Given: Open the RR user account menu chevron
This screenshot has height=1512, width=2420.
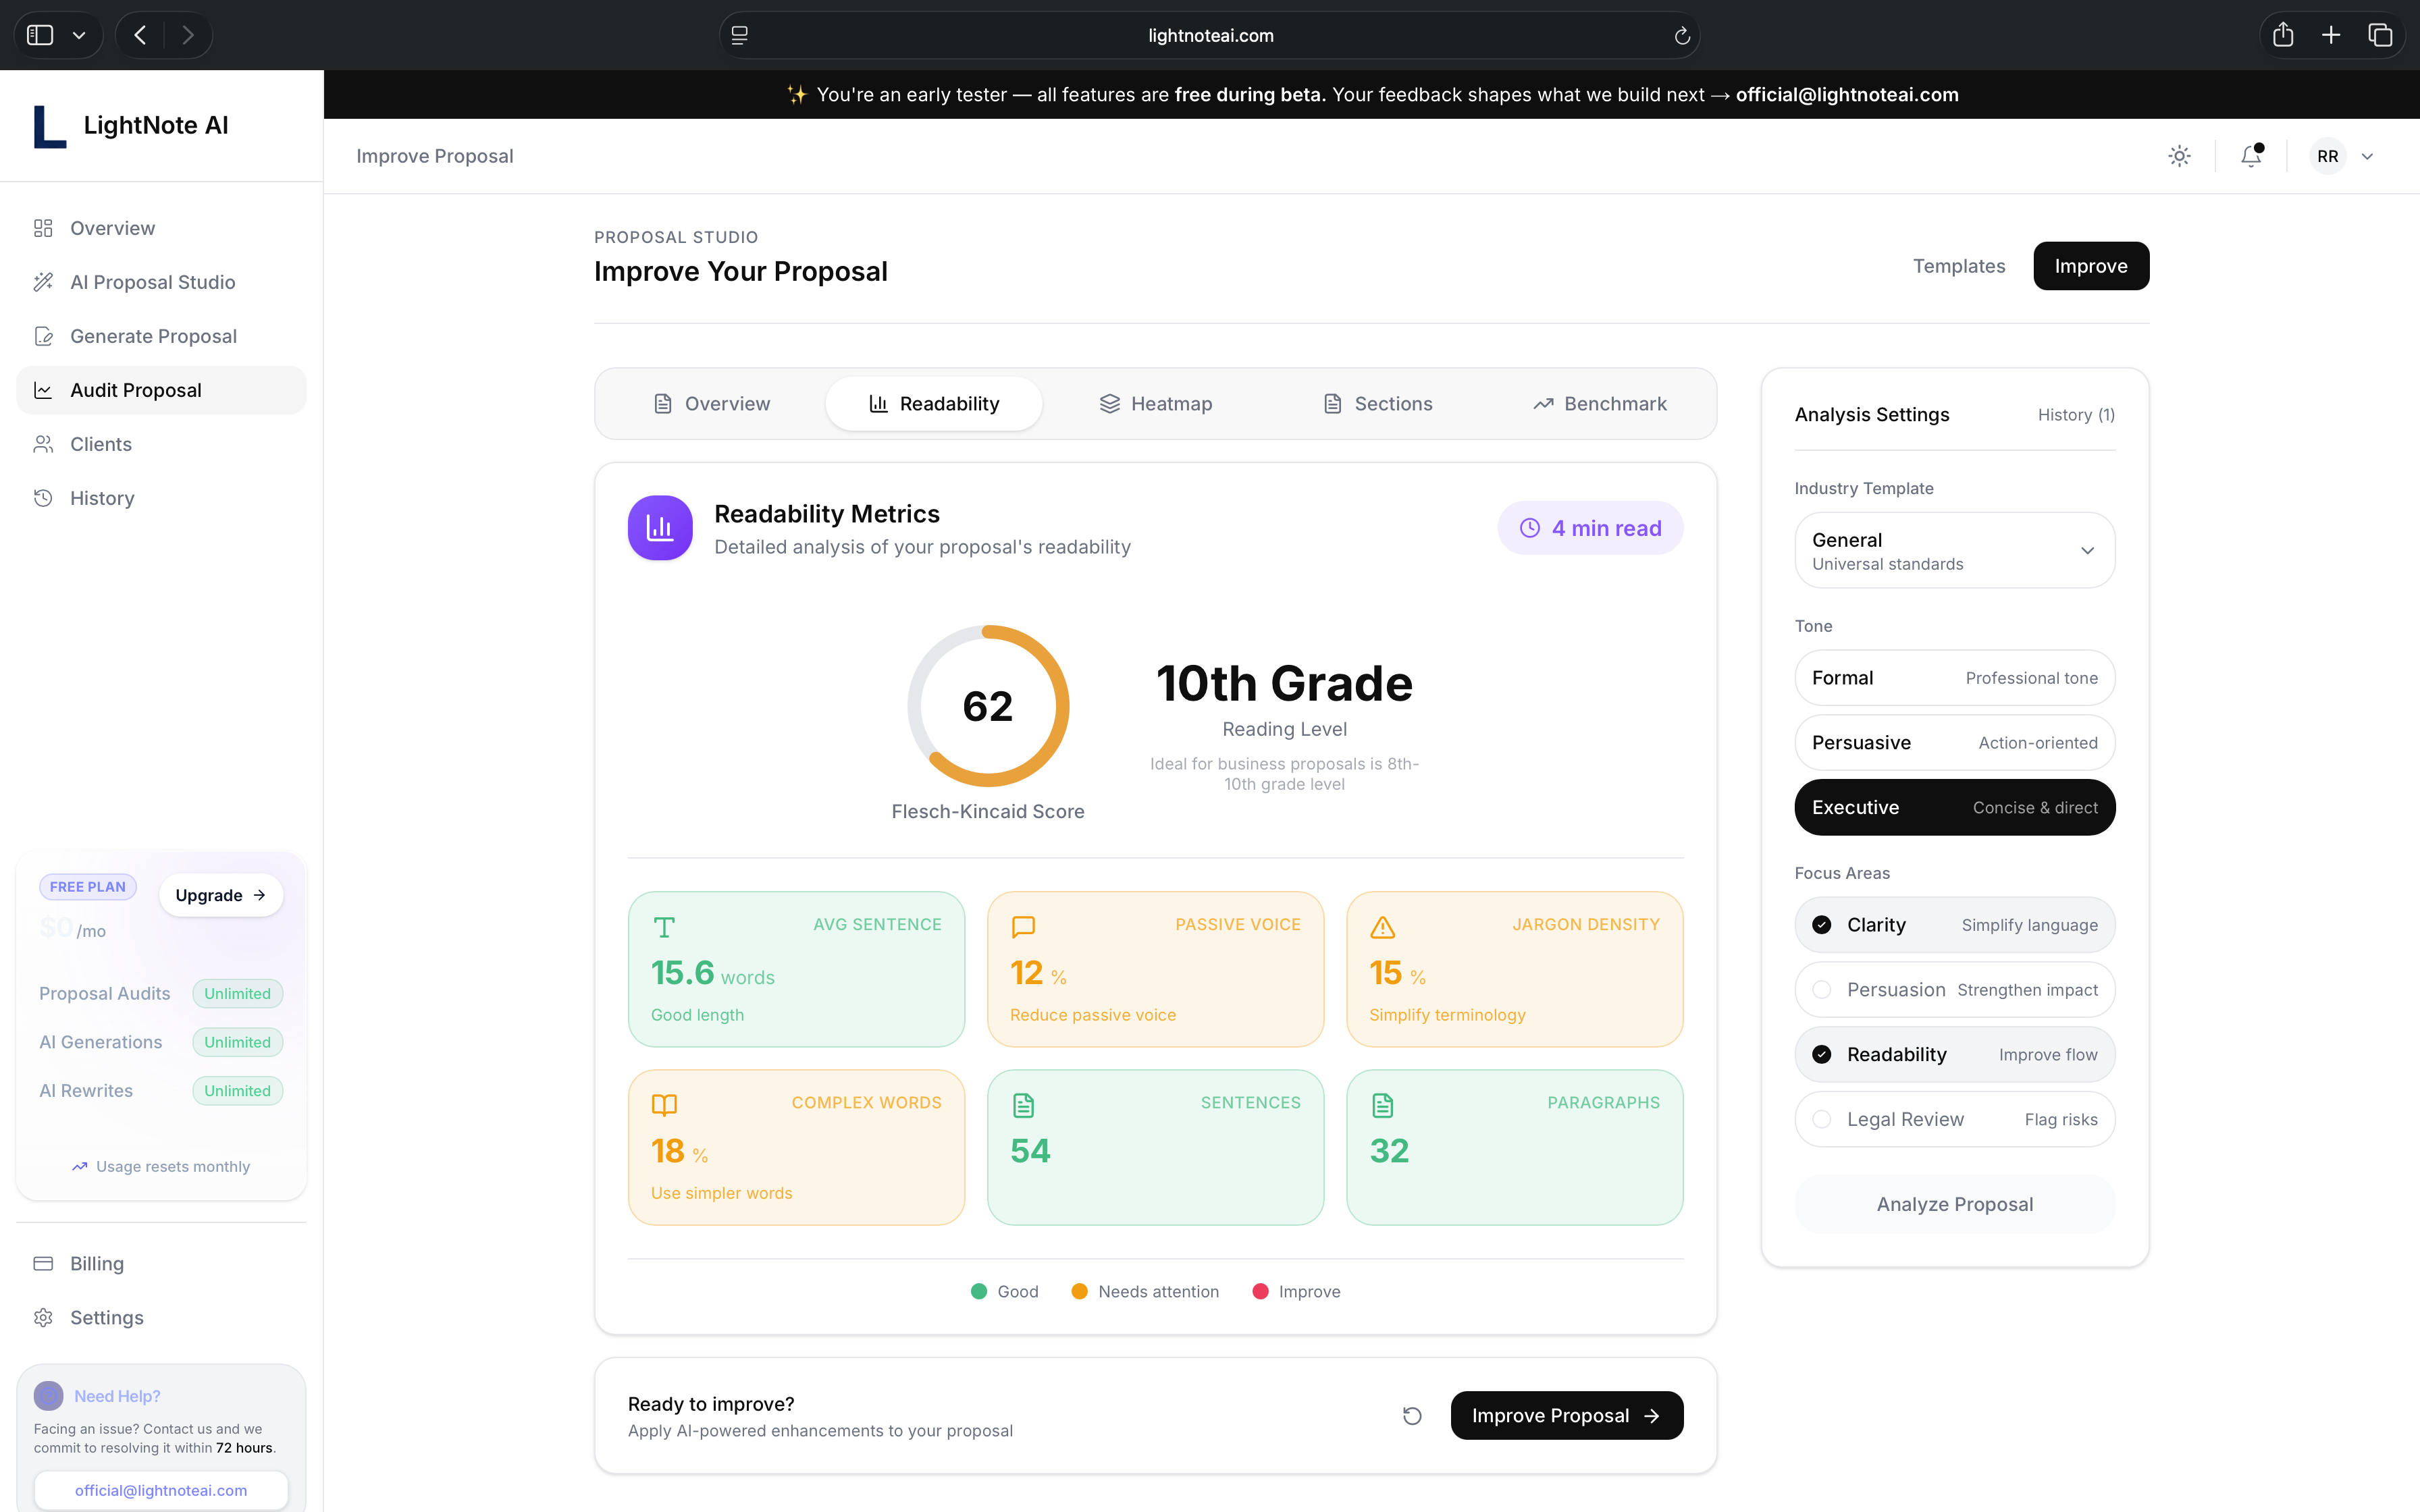Looking at the screenshot, I should point(2367,157).
